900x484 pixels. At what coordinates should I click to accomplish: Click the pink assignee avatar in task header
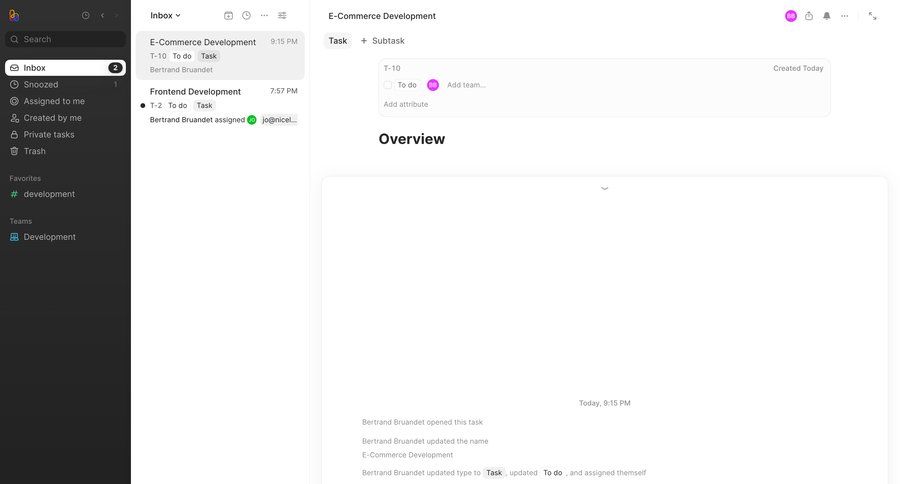[x=791, y=16]
